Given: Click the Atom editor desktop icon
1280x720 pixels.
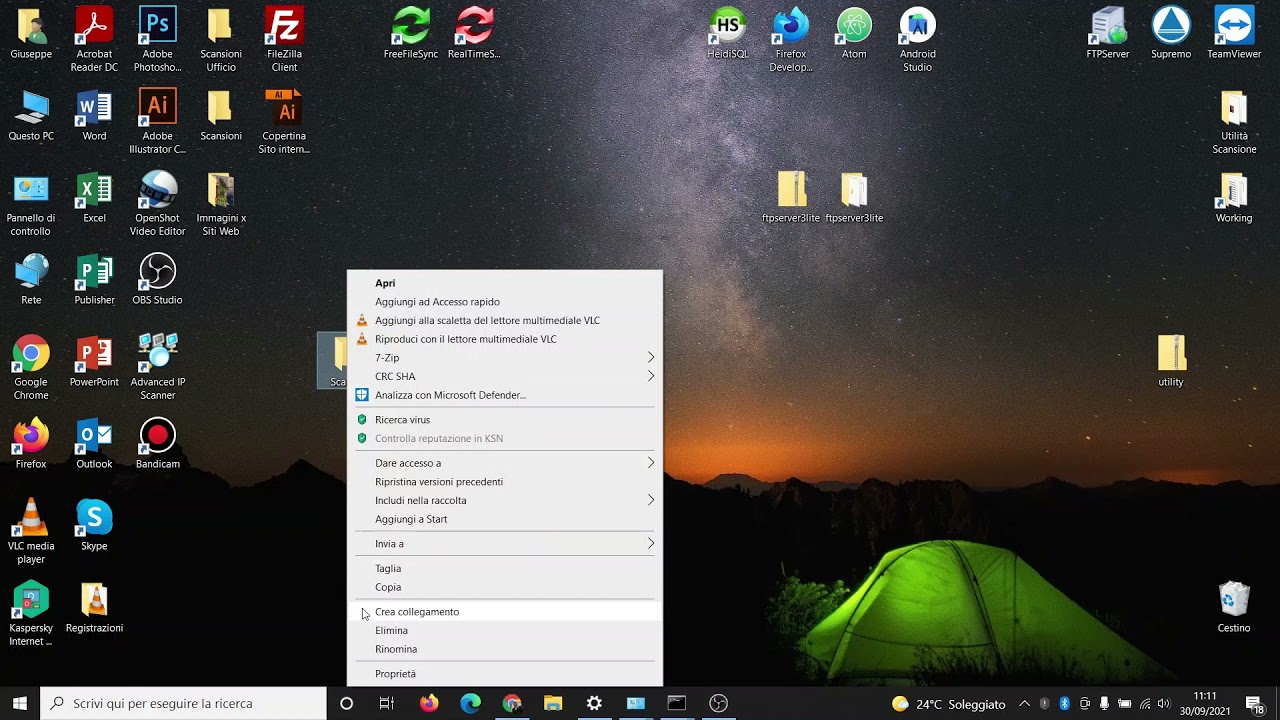Looking at the screenshot, I should click(854, 33).
